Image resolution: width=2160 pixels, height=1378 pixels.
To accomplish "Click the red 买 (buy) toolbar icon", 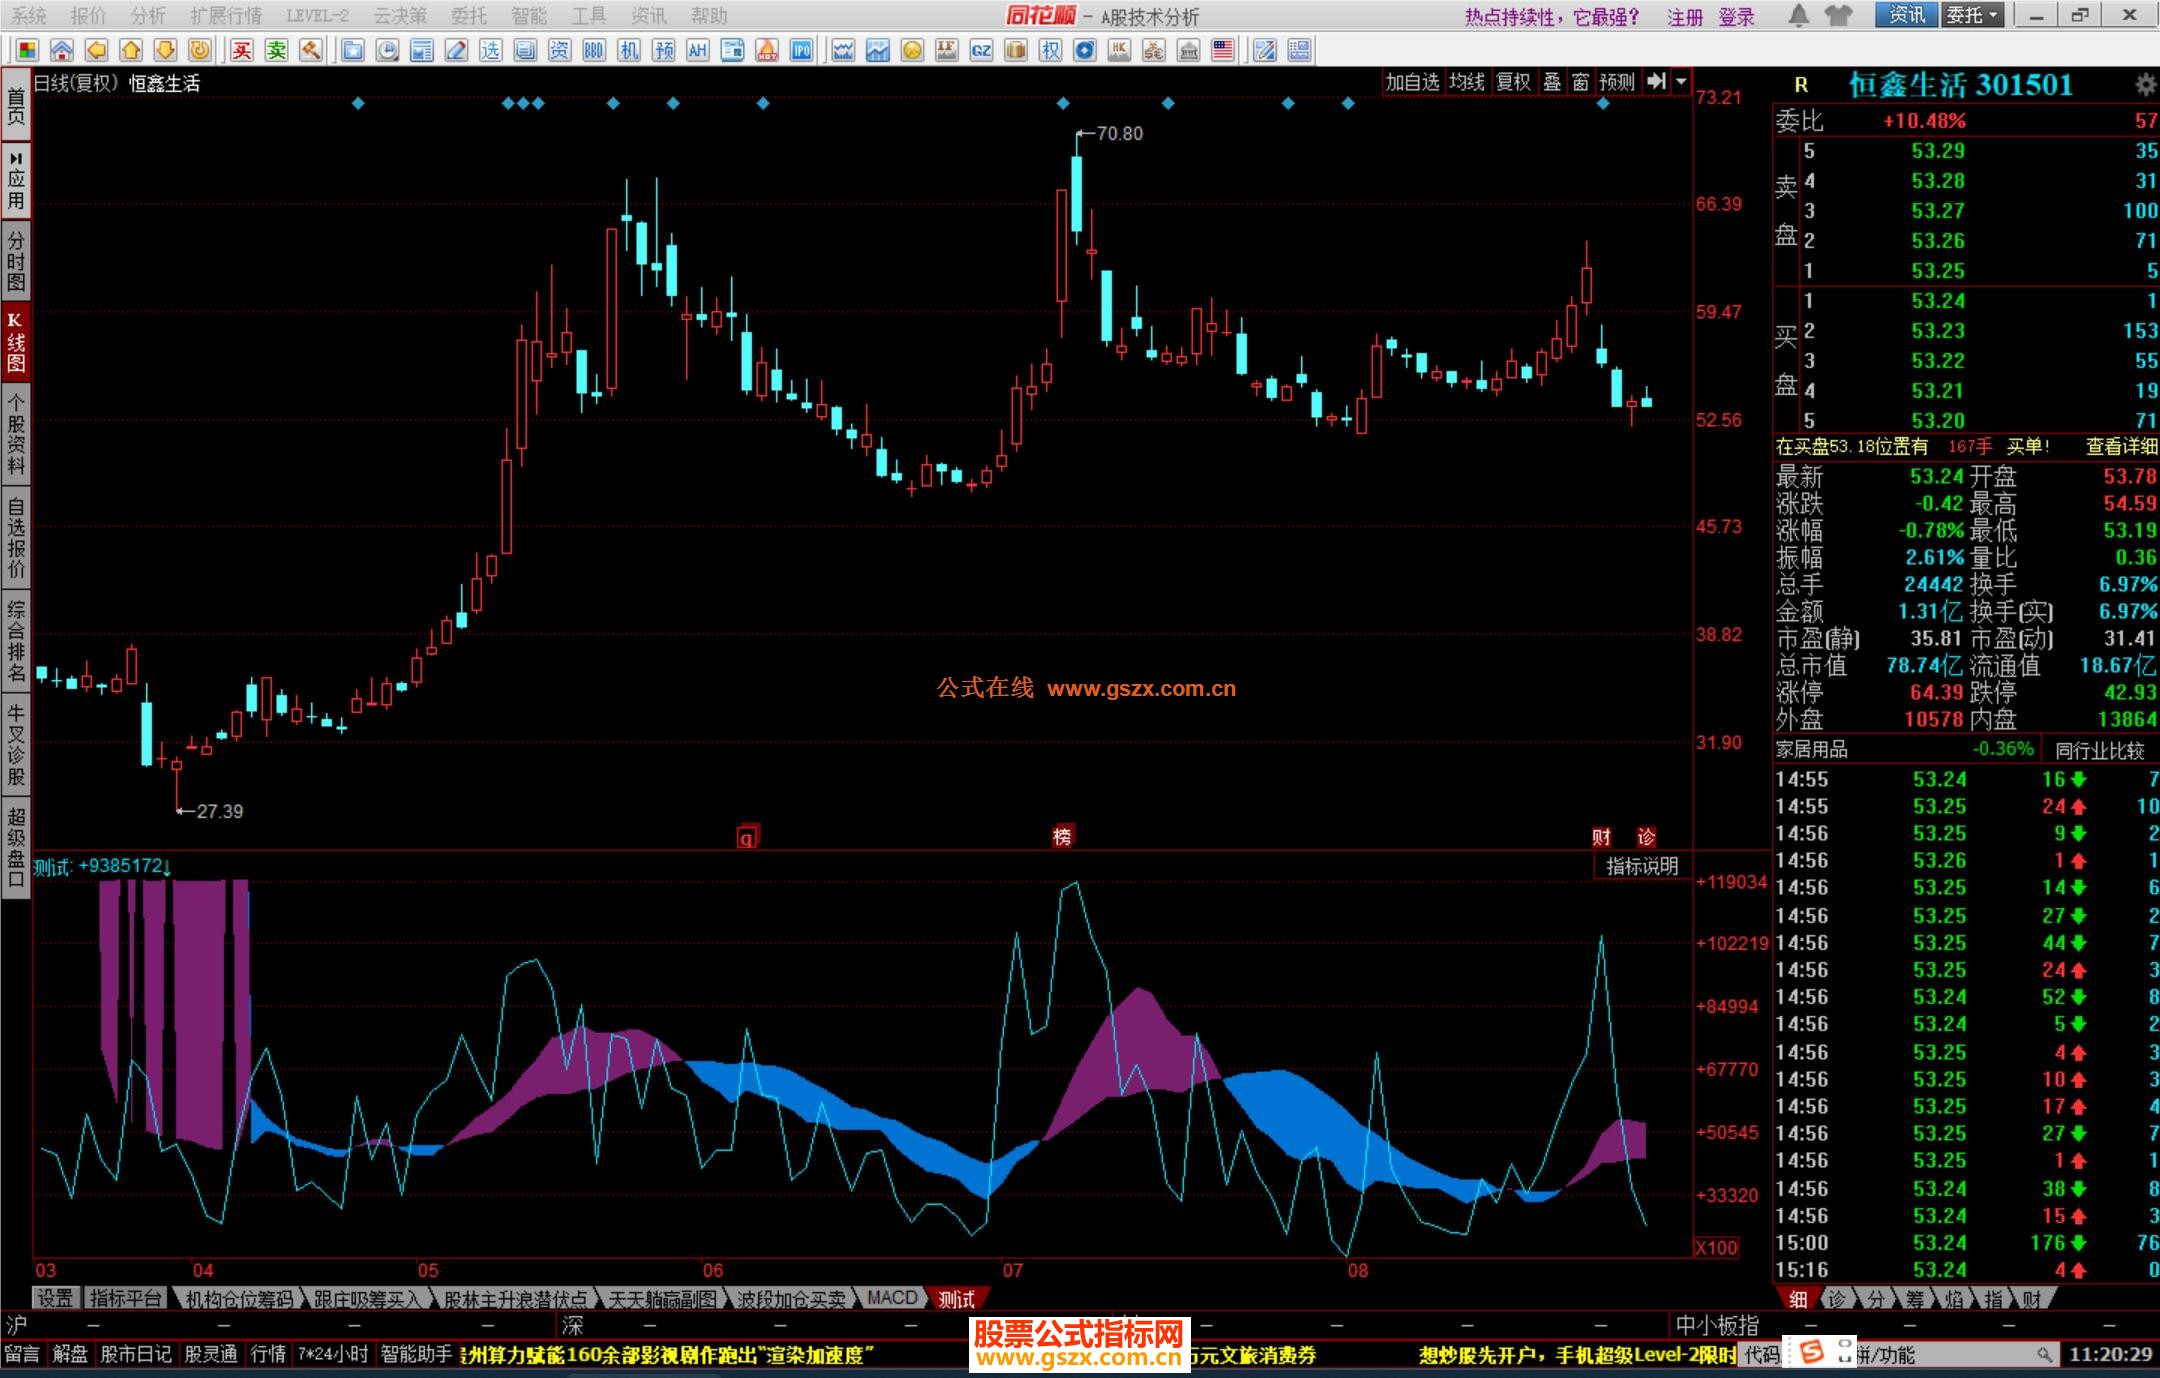I will pos(241,50).
